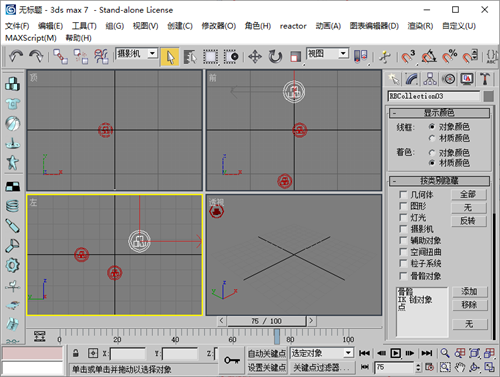500x377 pixels.
Task: Click the 关键点过滤器 button
Action: click(321, 367)
